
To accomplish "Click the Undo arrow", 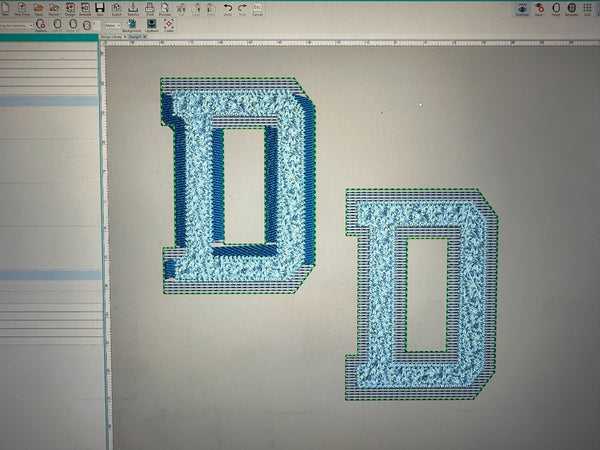I will (x=228, y=9).
